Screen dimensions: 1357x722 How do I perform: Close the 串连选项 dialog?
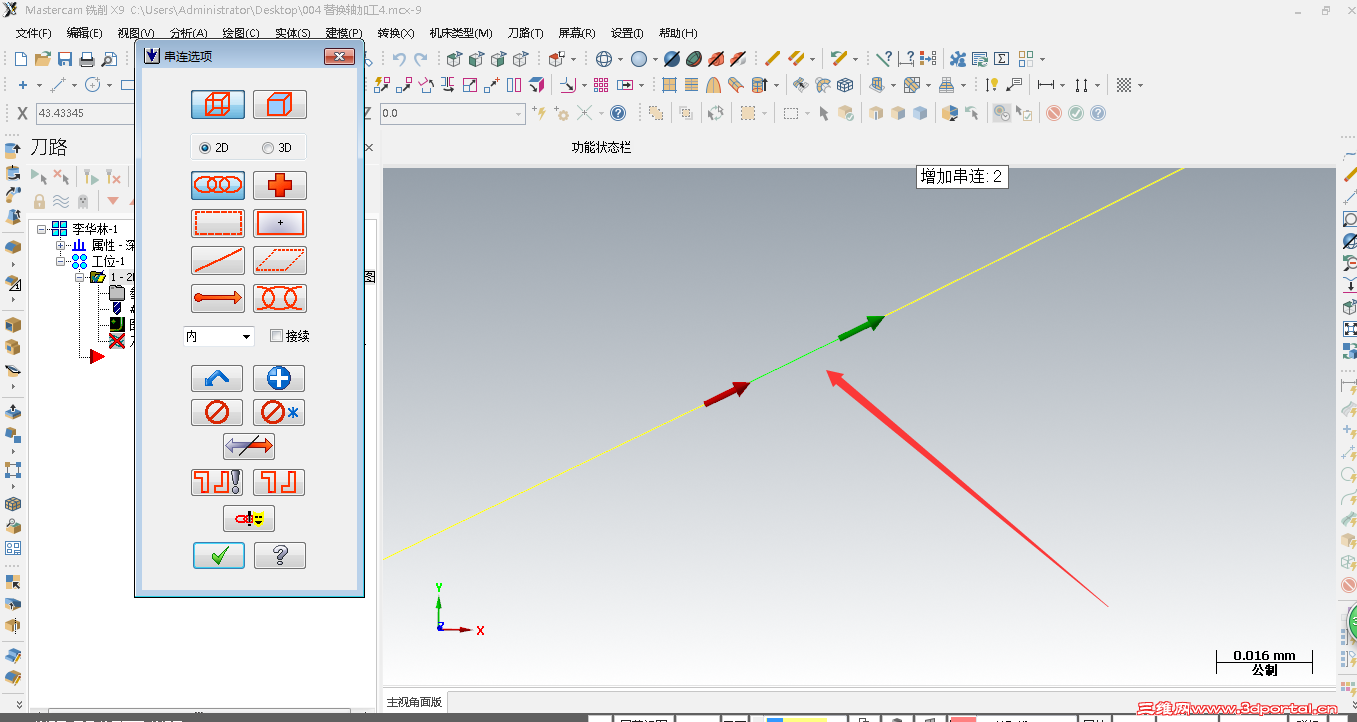340,57
